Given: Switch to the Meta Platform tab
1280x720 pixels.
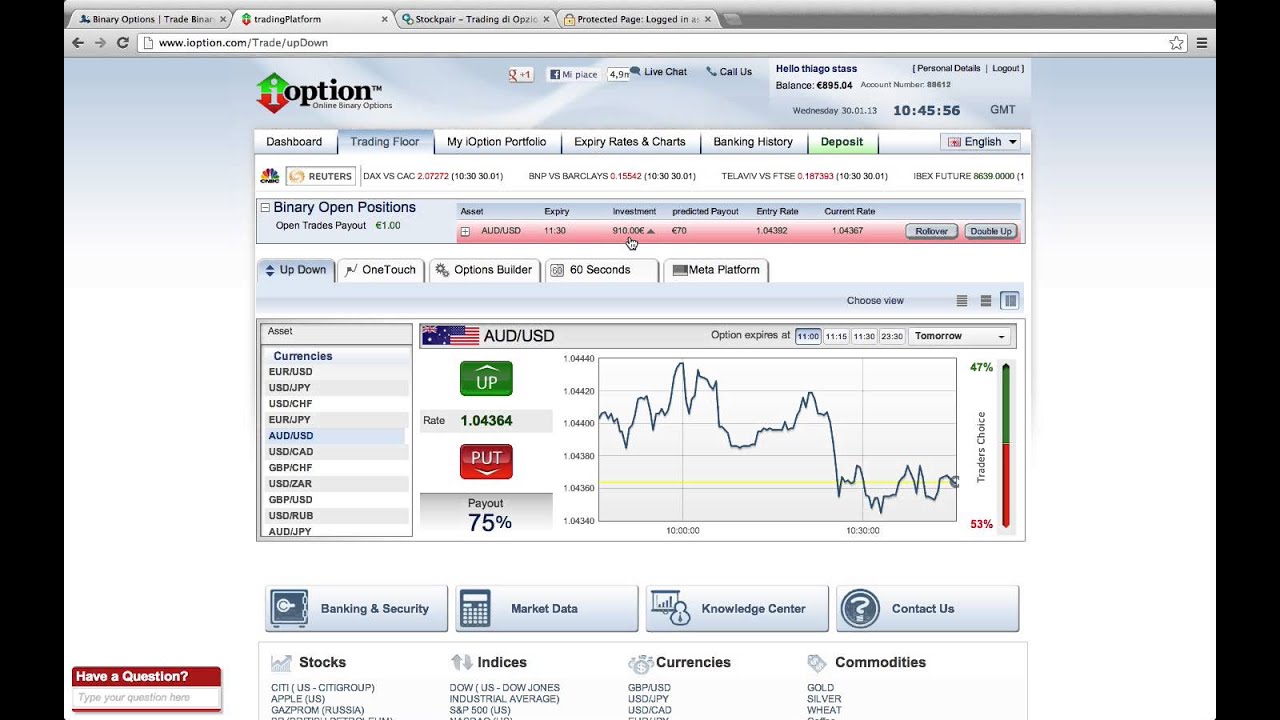Looking at the screenshot, I should pos(717,270).
